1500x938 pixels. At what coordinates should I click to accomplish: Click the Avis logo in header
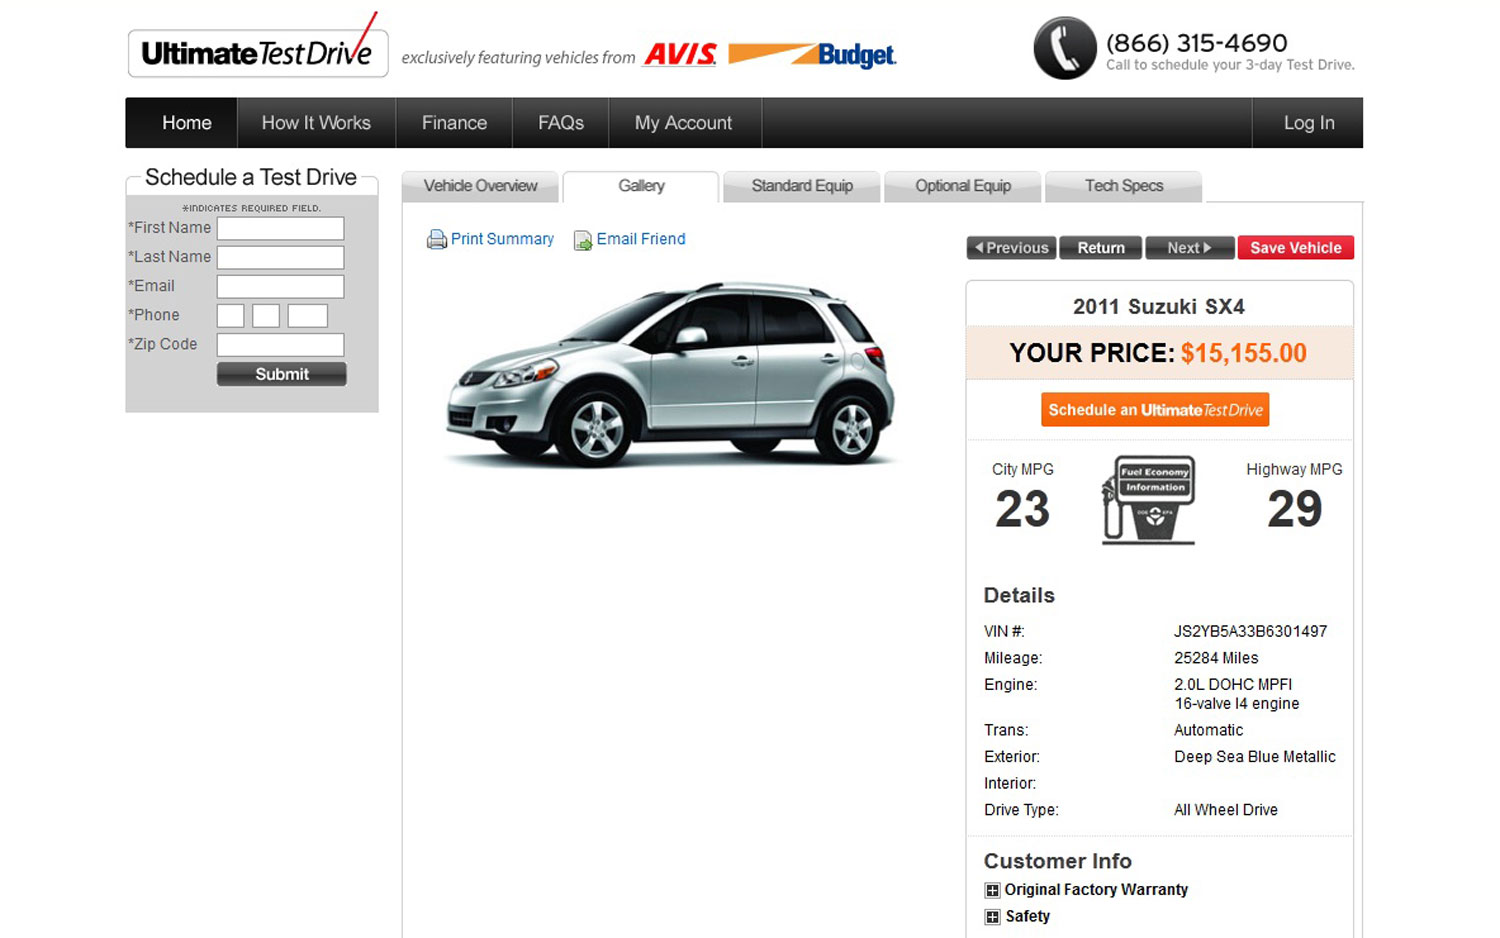point(680,54)
